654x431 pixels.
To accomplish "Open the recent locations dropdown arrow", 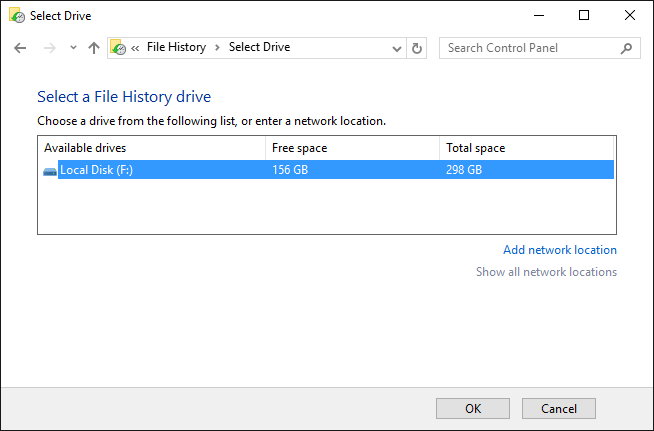I will click(x=73, y=48).
